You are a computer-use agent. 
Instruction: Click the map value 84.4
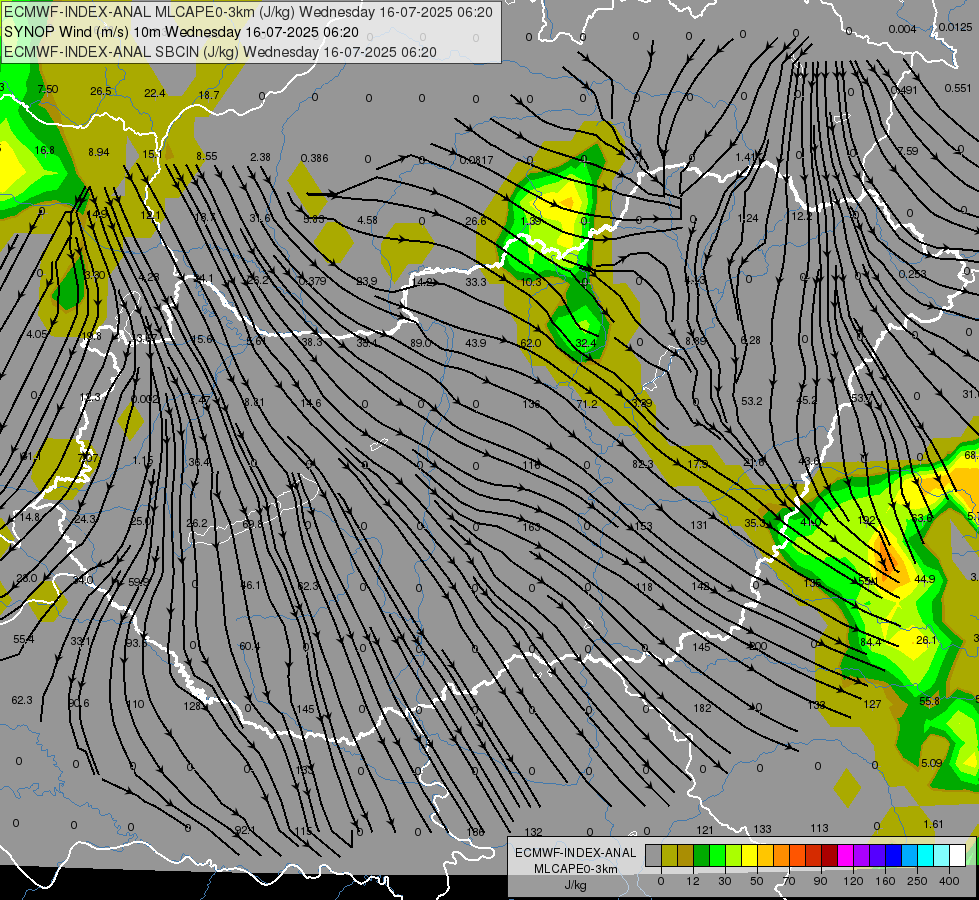click(870, 641)
